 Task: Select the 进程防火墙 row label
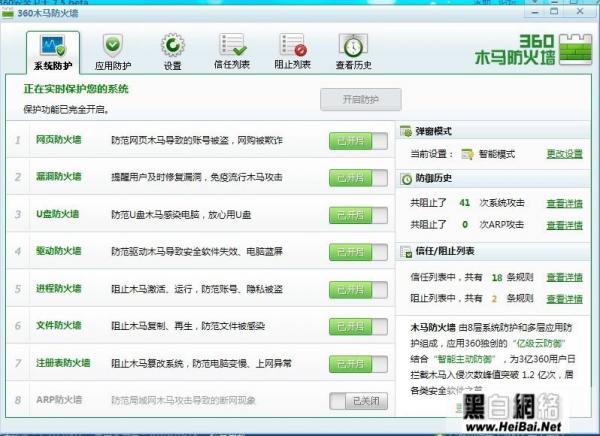coord(58,289)
